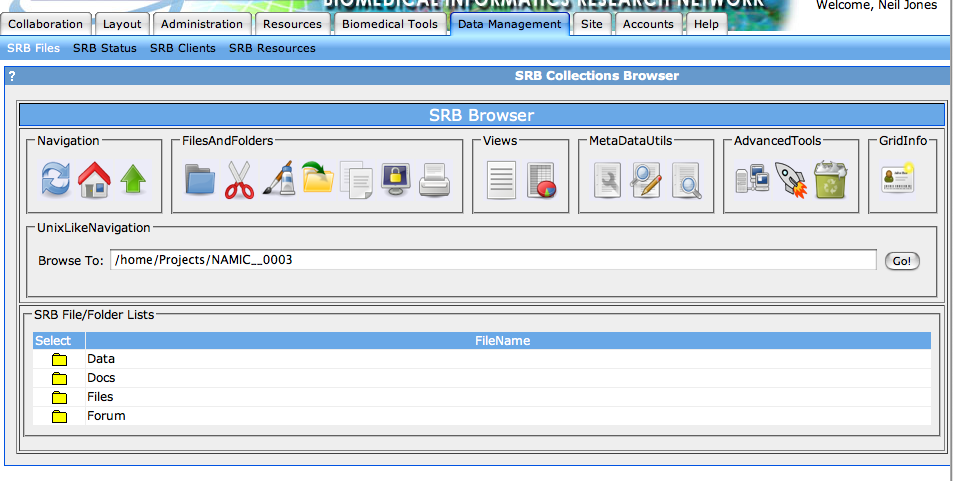
Task: Switch to the pie chart view
Action: coord(541,181)
